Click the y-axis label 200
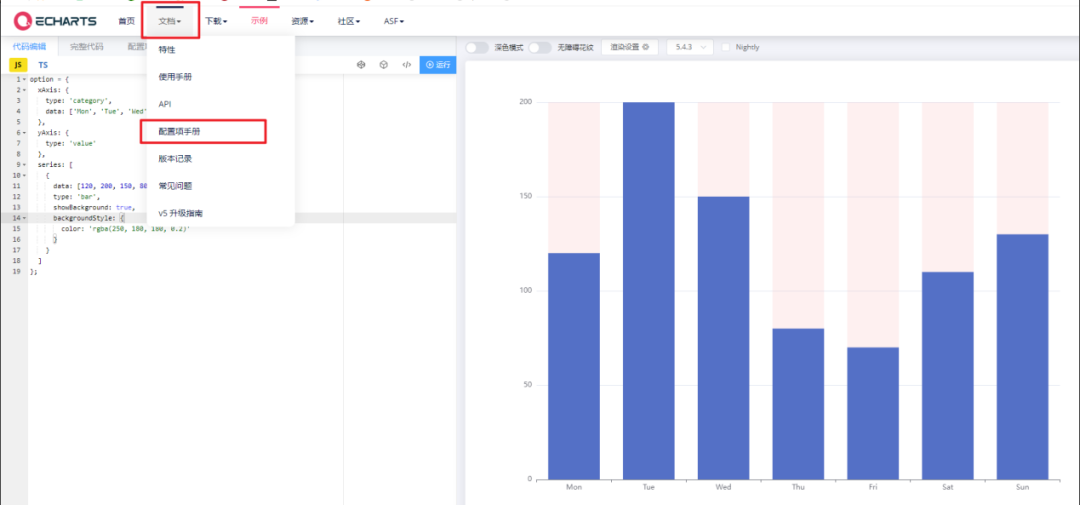This screenshot has height=505, width=1080. click(x=526, y=102)
